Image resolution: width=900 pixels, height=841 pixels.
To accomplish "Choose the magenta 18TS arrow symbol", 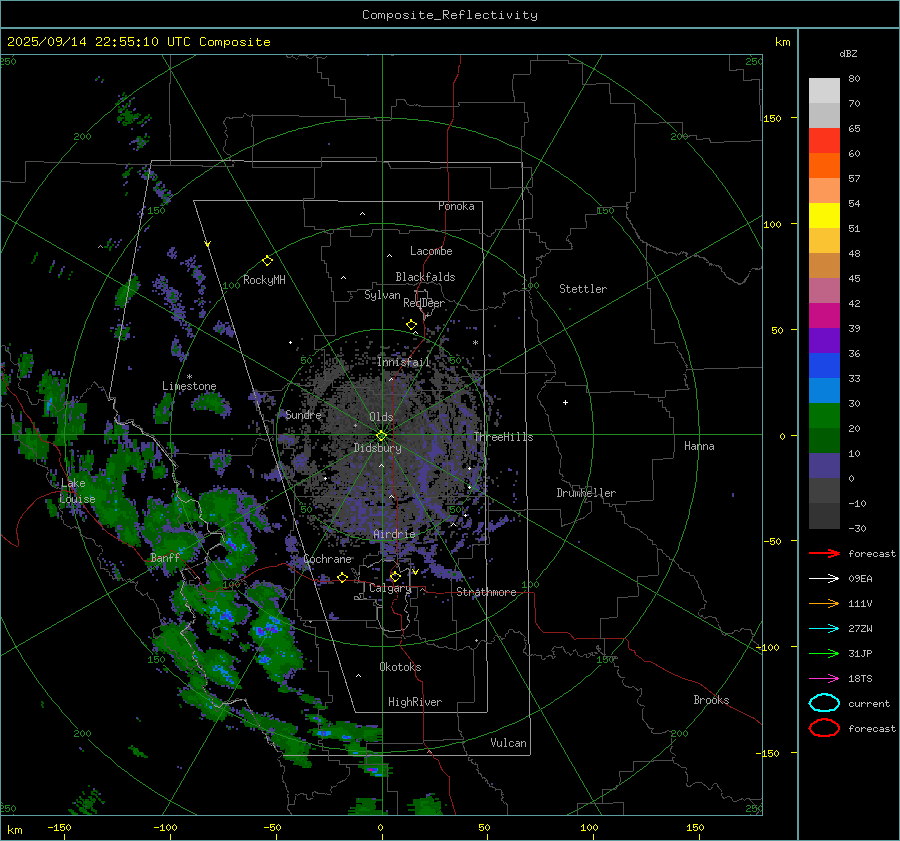I will tap(824, 679).
